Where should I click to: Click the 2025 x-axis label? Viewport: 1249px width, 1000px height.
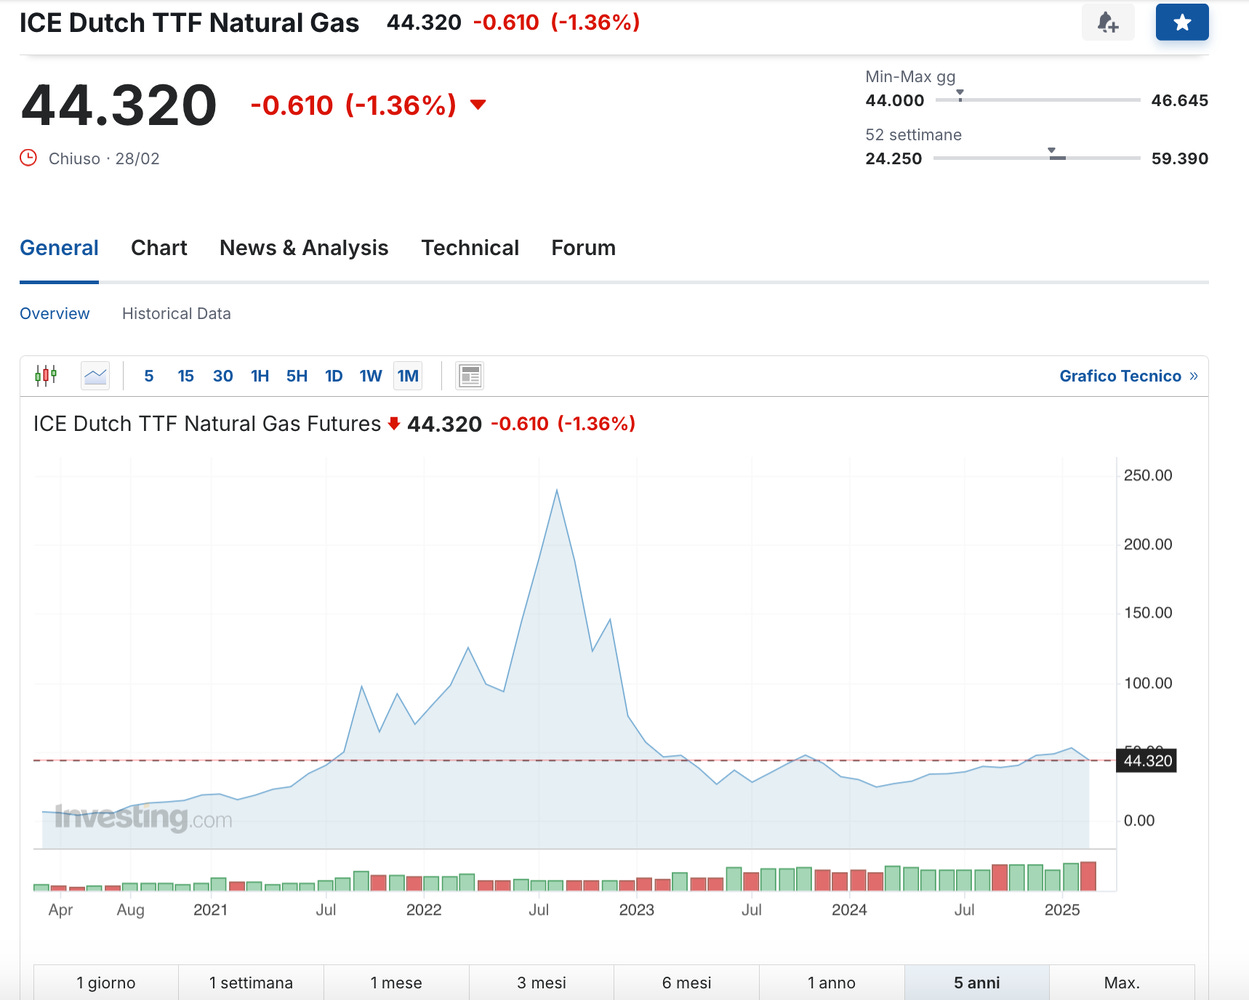pos(1062,910)
